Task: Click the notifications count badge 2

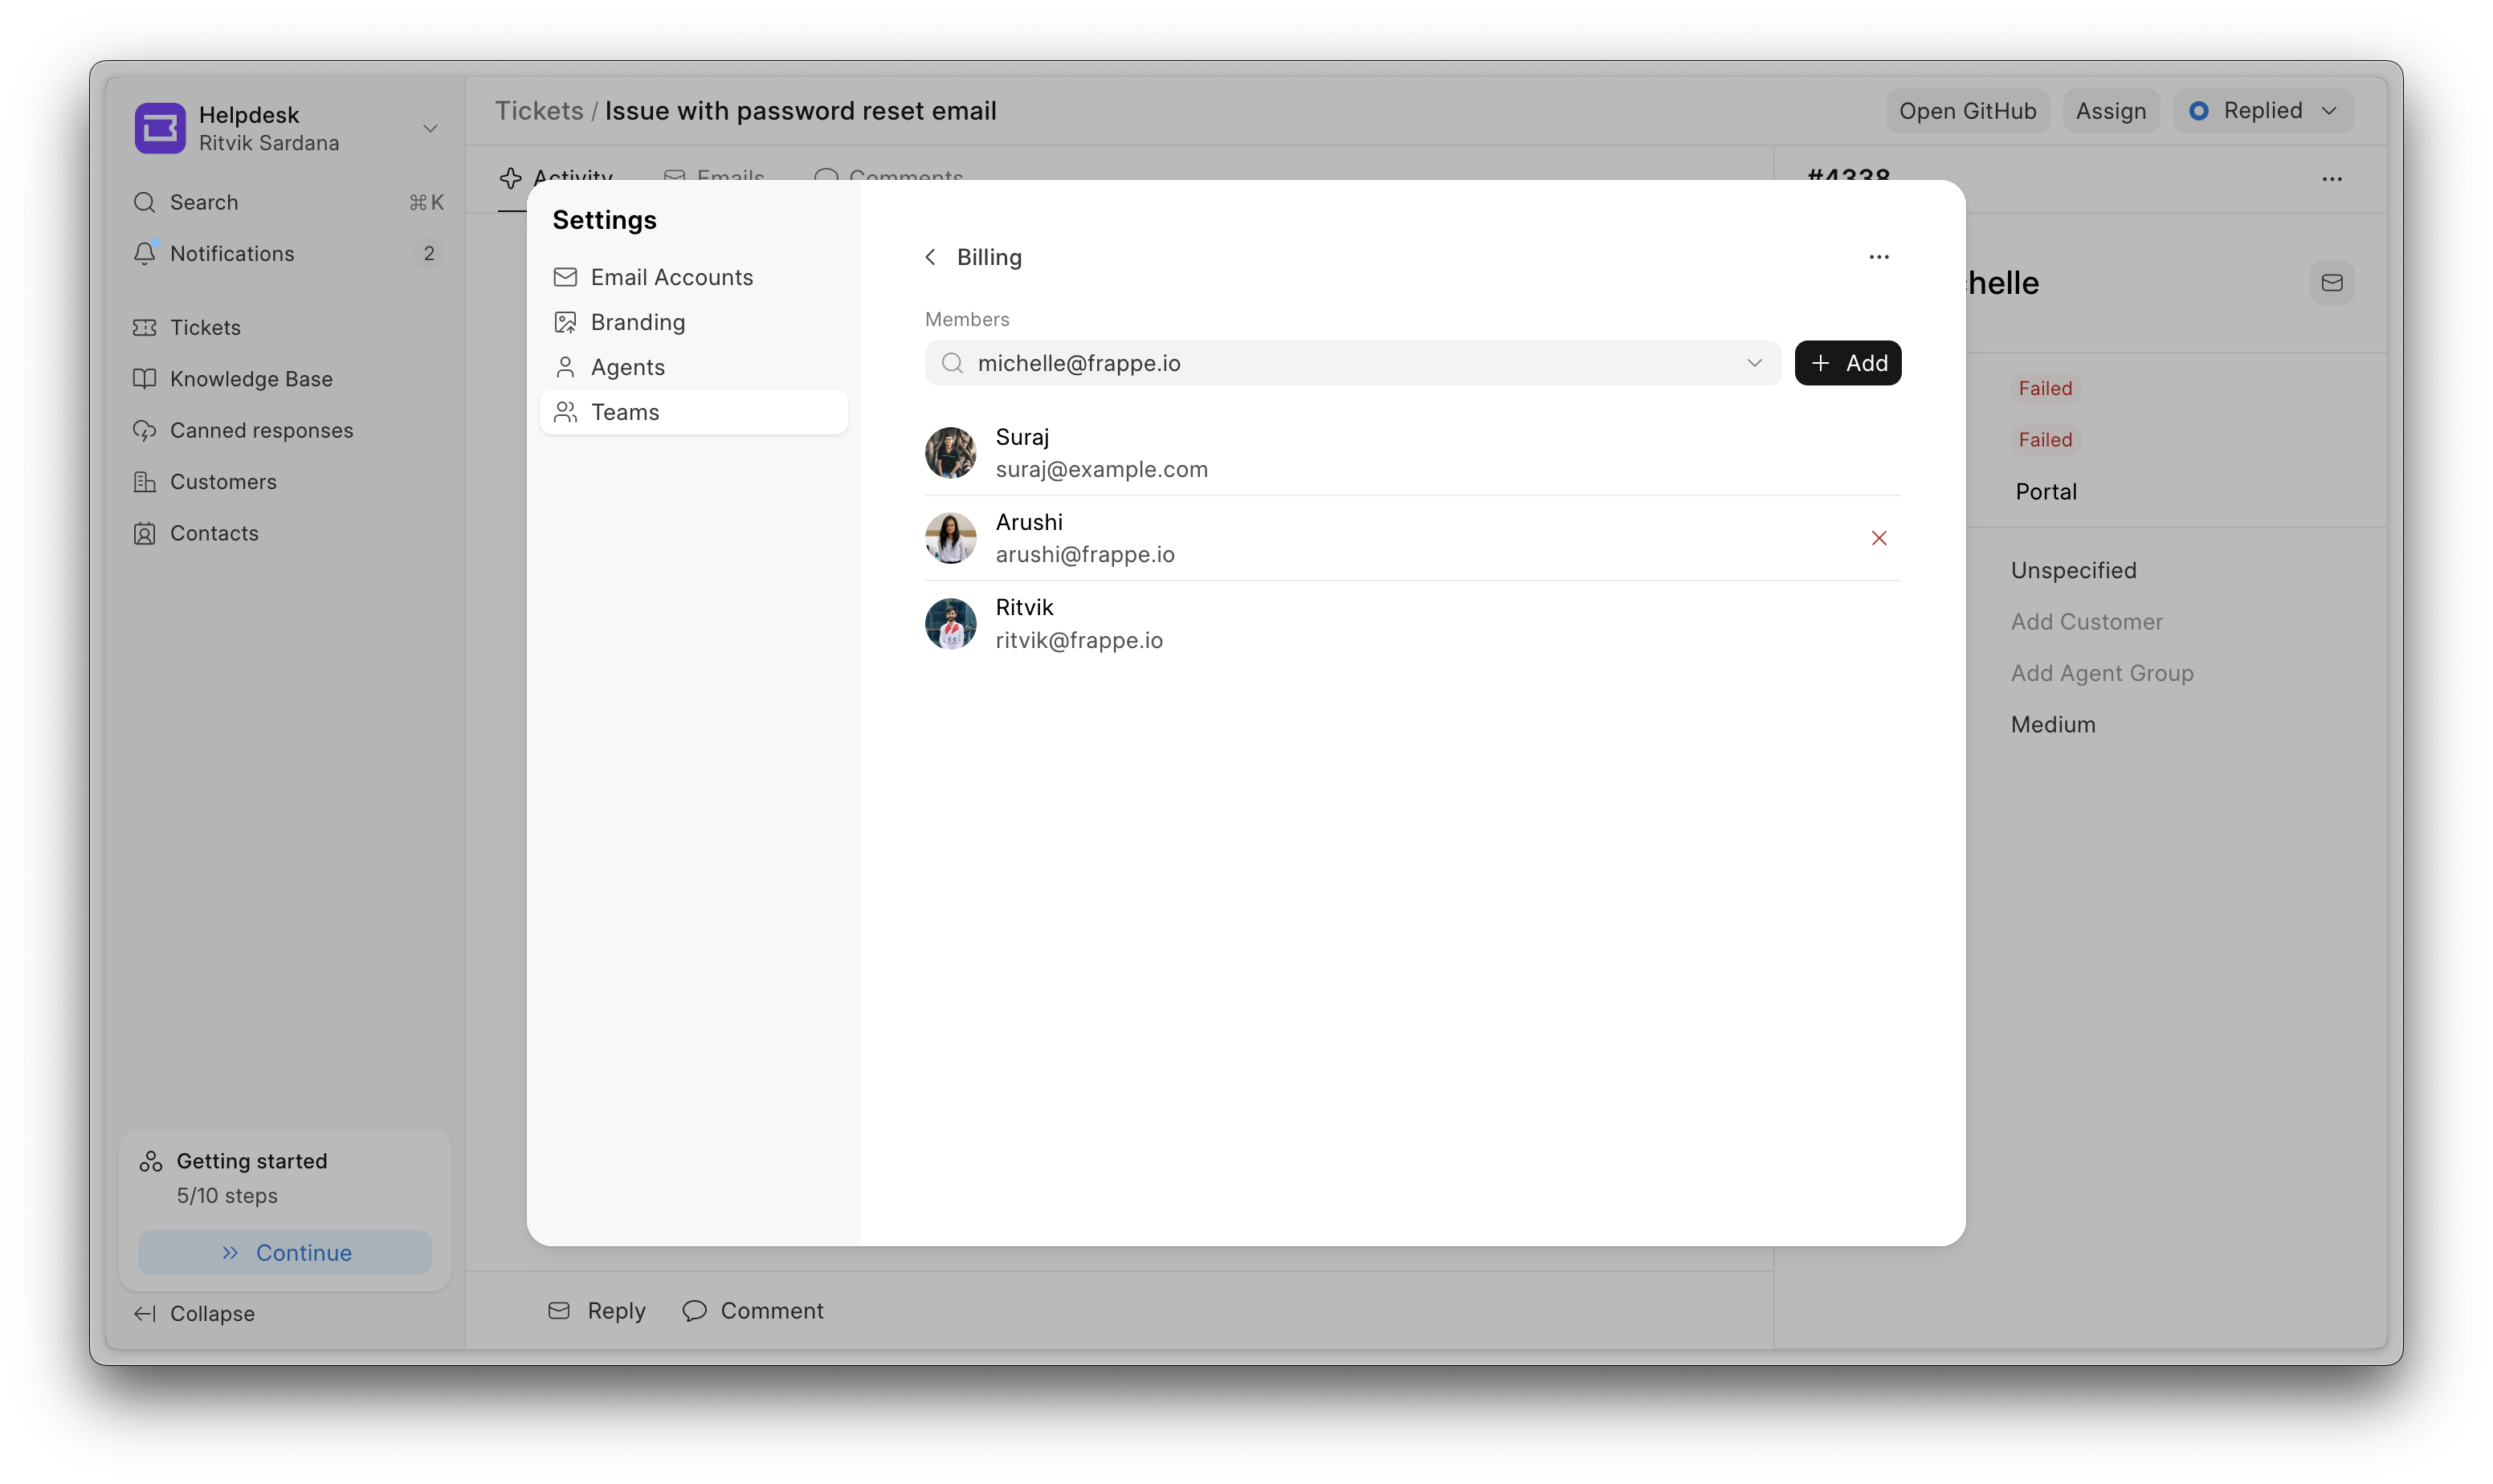Action: [x=429, y=254]
